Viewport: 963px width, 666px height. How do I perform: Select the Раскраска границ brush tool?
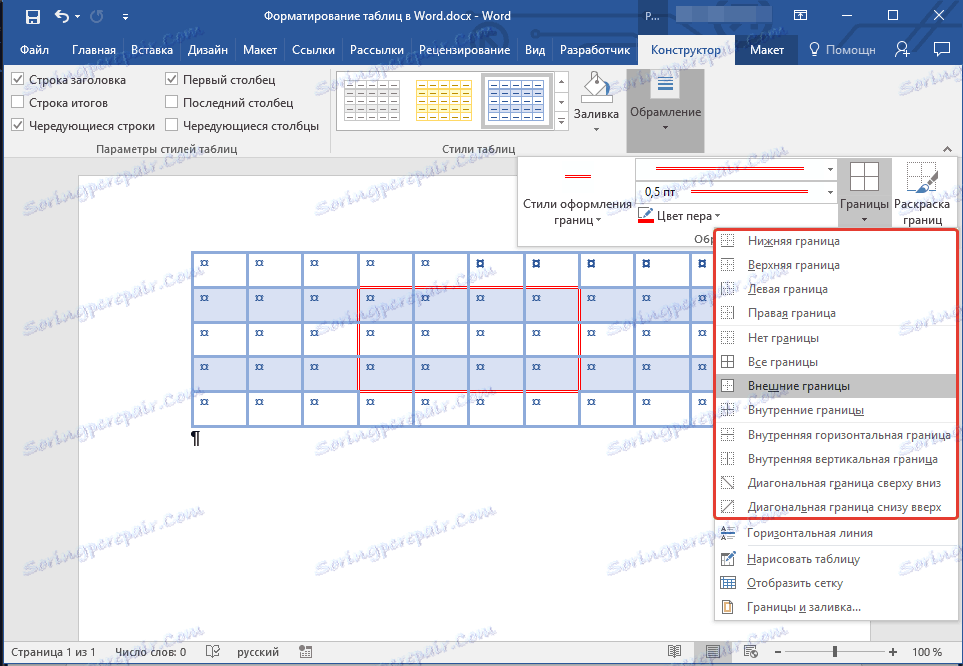coord(922,194)
